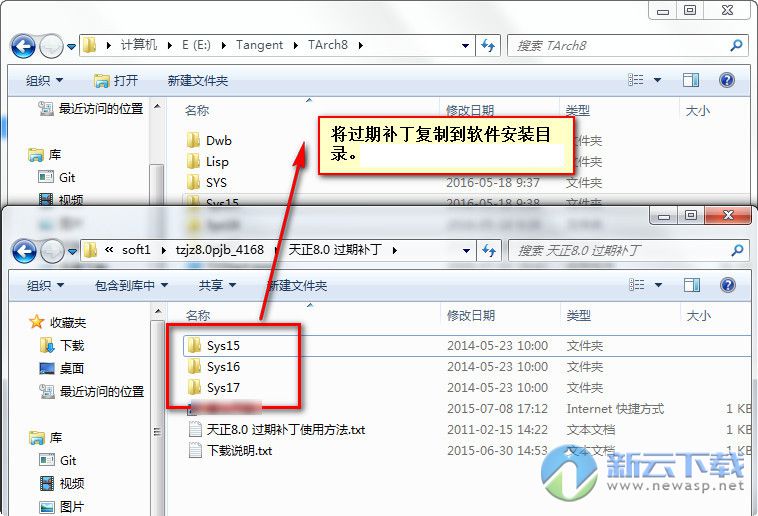Go back in the 过期补丁 window

[x=24, y=251]
